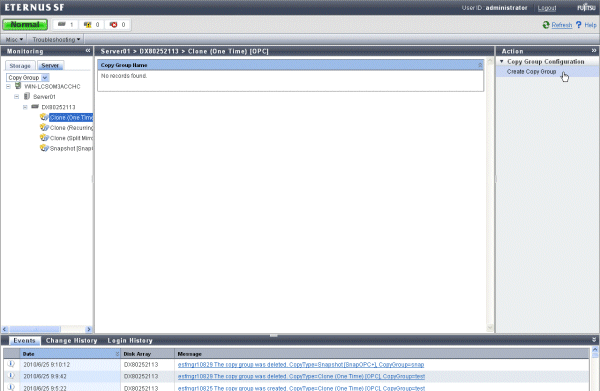Click the Help link
Viewport: 600px width, 391px height.
point(590,25)
